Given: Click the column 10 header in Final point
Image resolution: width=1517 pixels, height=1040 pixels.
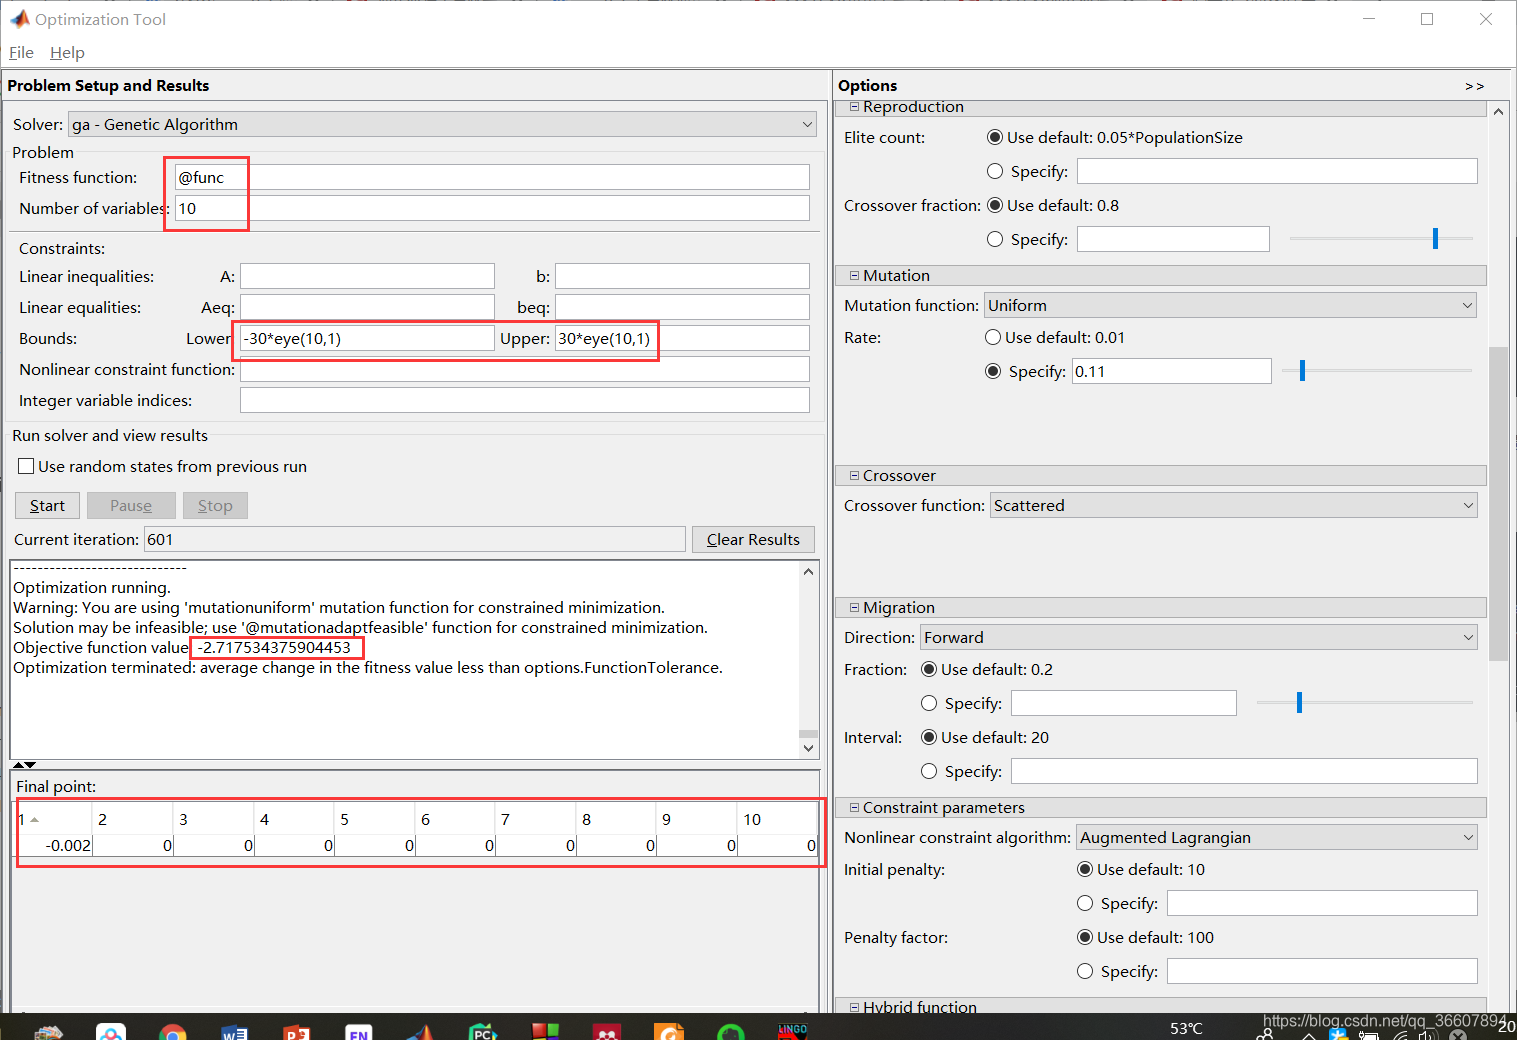Looking at the screenshot, I should point(778,819).
